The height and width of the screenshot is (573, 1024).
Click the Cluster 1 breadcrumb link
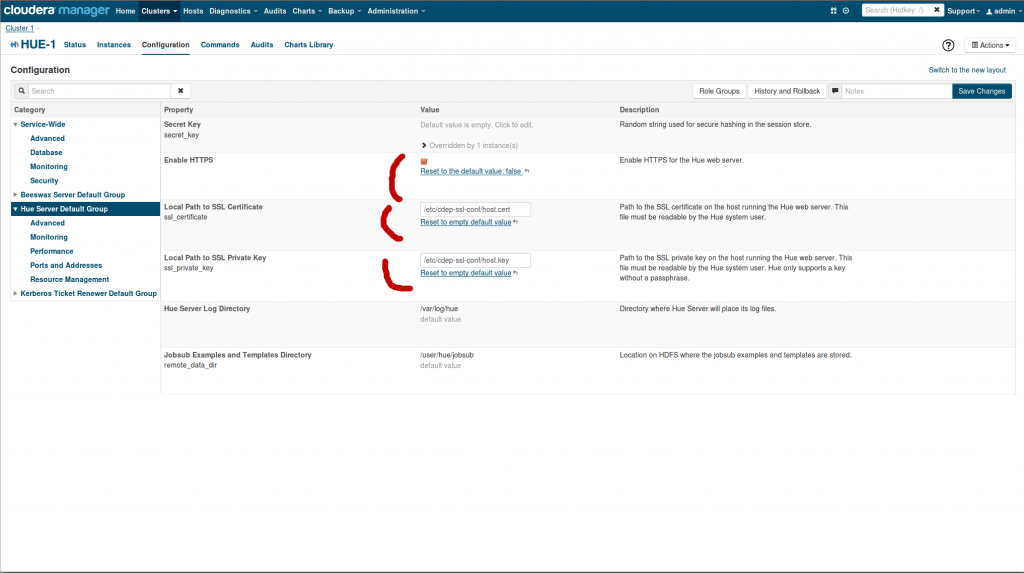(x=20, y=28)
